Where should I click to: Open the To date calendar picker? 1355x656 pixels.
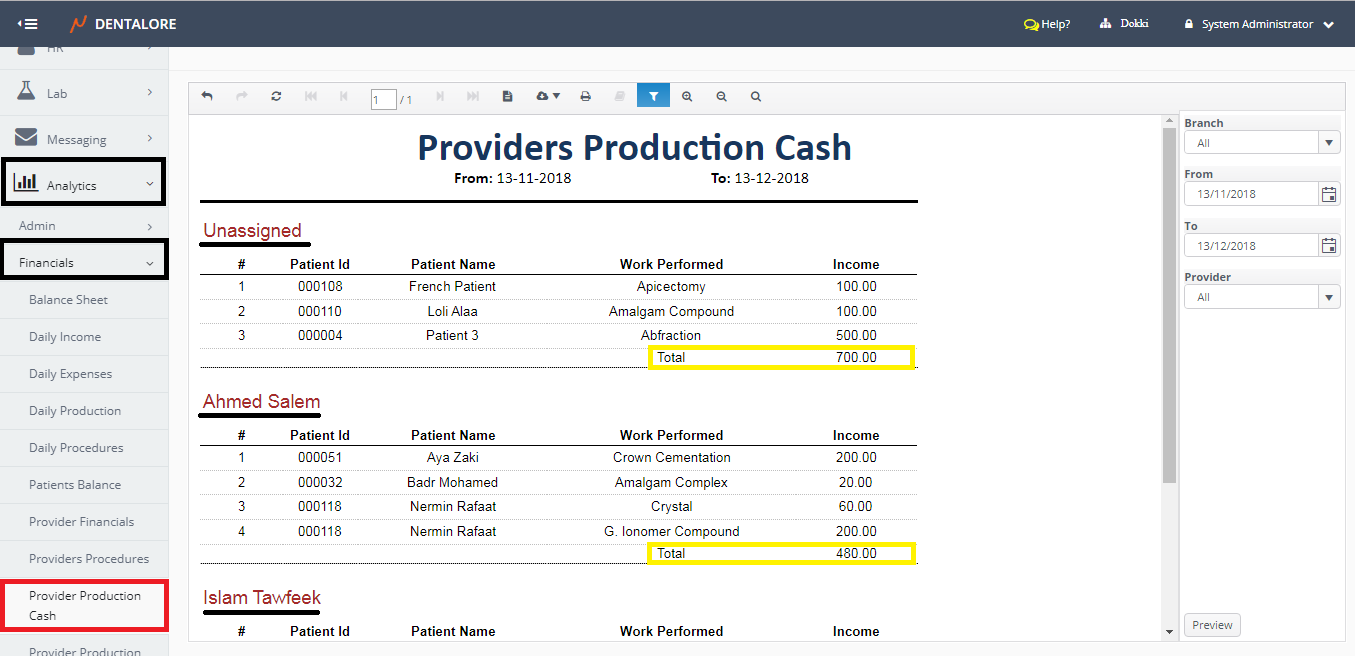tap(1329, 246)
